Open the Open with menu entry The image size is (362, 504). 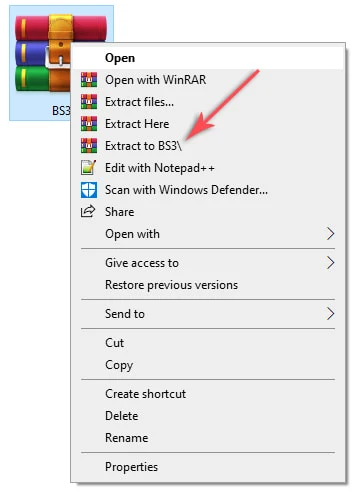click(x=208, y=234)
